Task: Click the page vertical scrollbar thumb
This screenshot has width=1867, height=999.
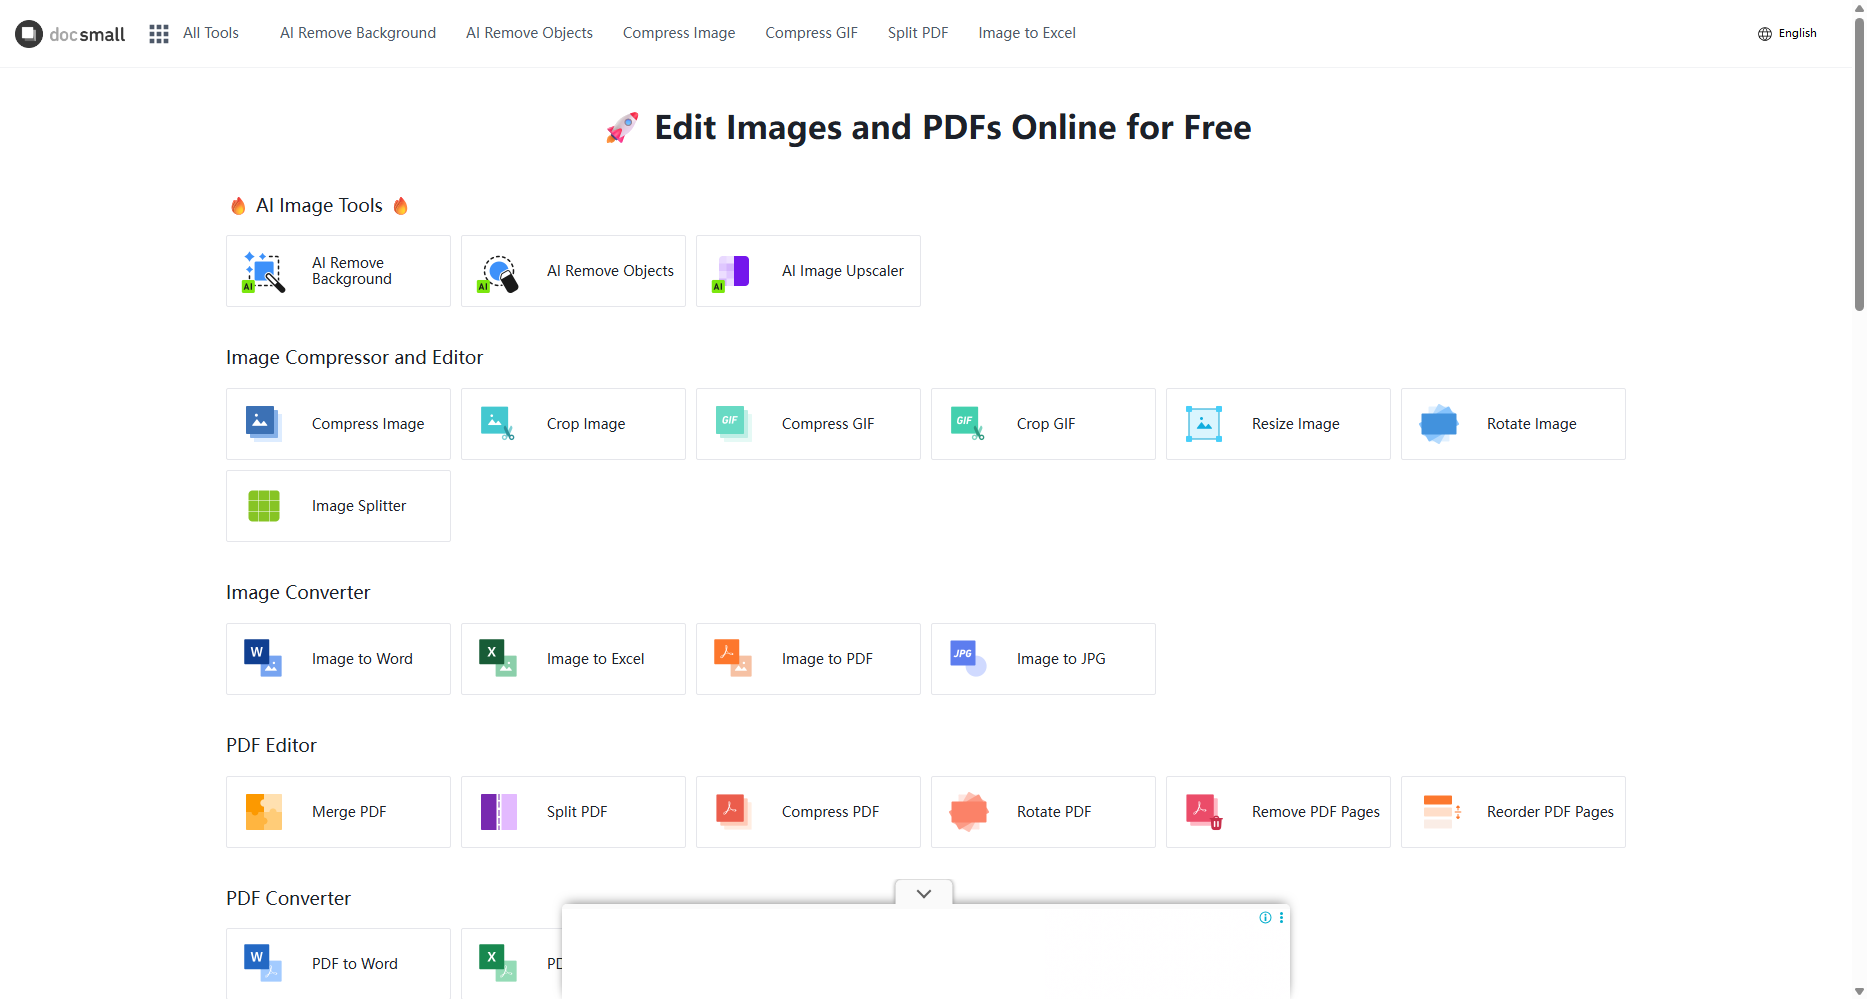Action: click(1859, 163)
